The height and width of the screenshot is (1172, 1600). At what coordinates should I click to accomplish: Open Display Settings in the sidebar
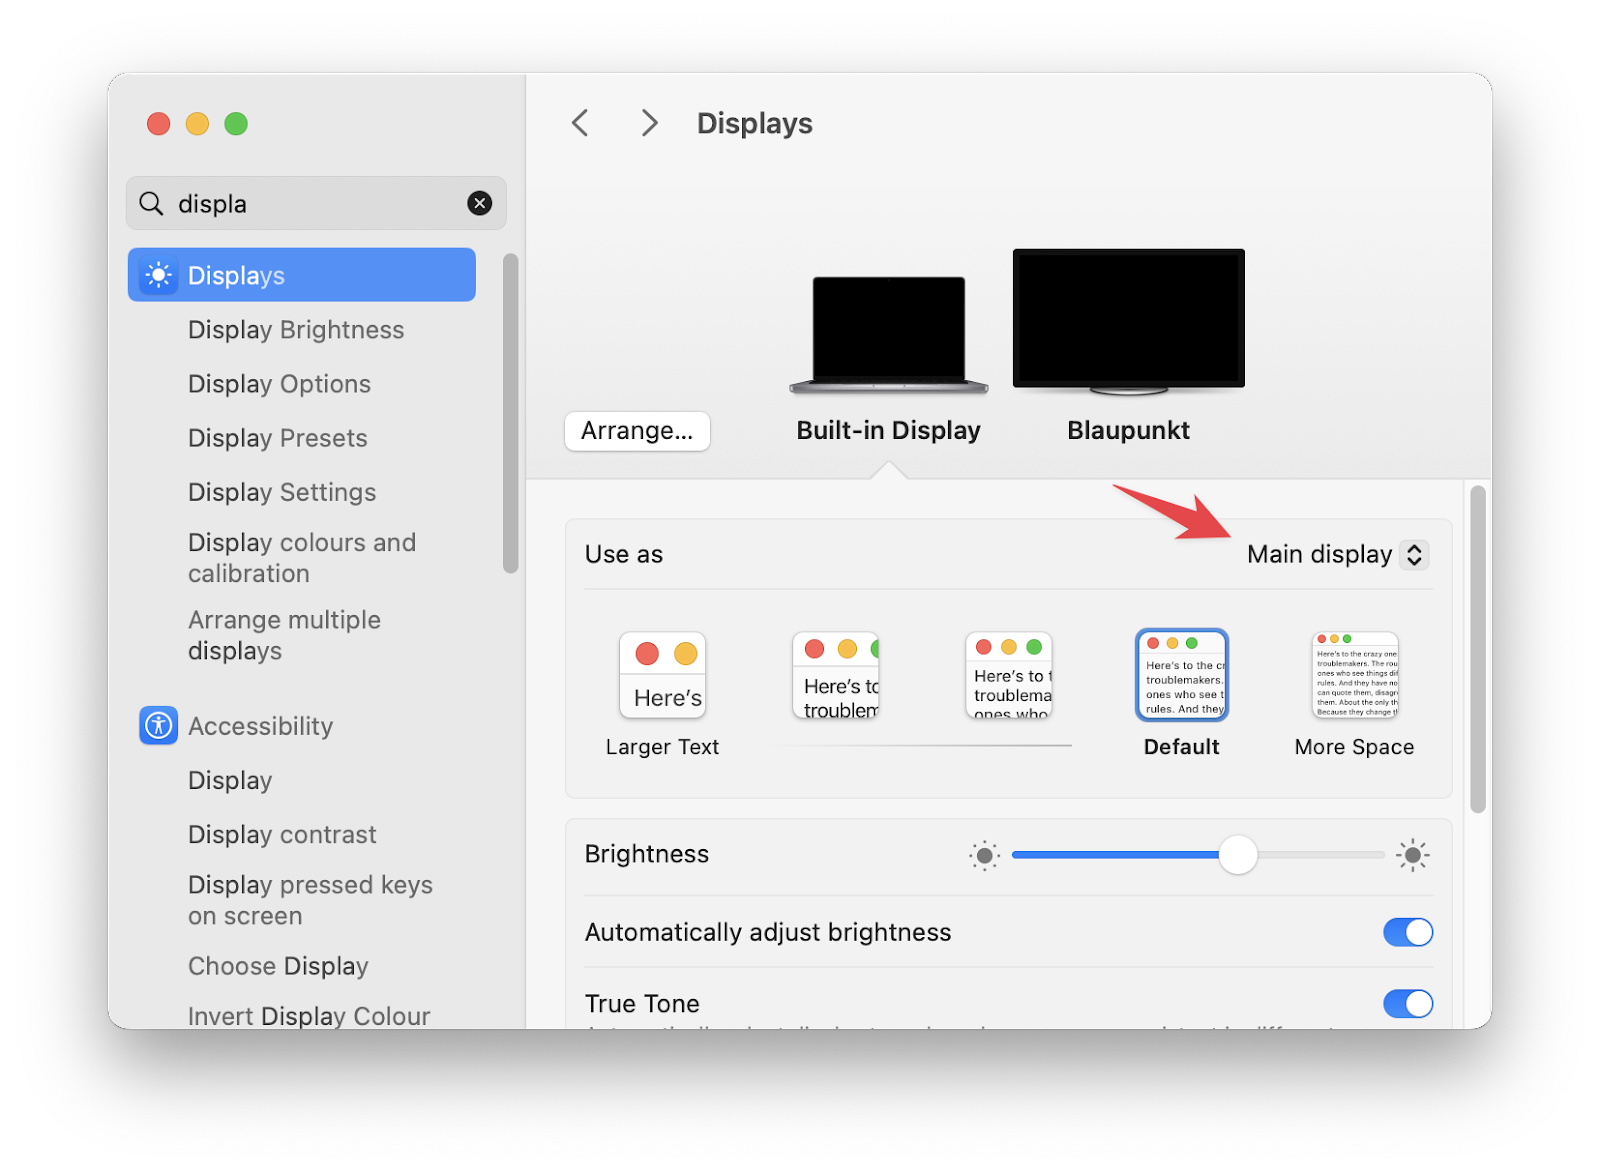pyautogui.click(x=281, y=492)
